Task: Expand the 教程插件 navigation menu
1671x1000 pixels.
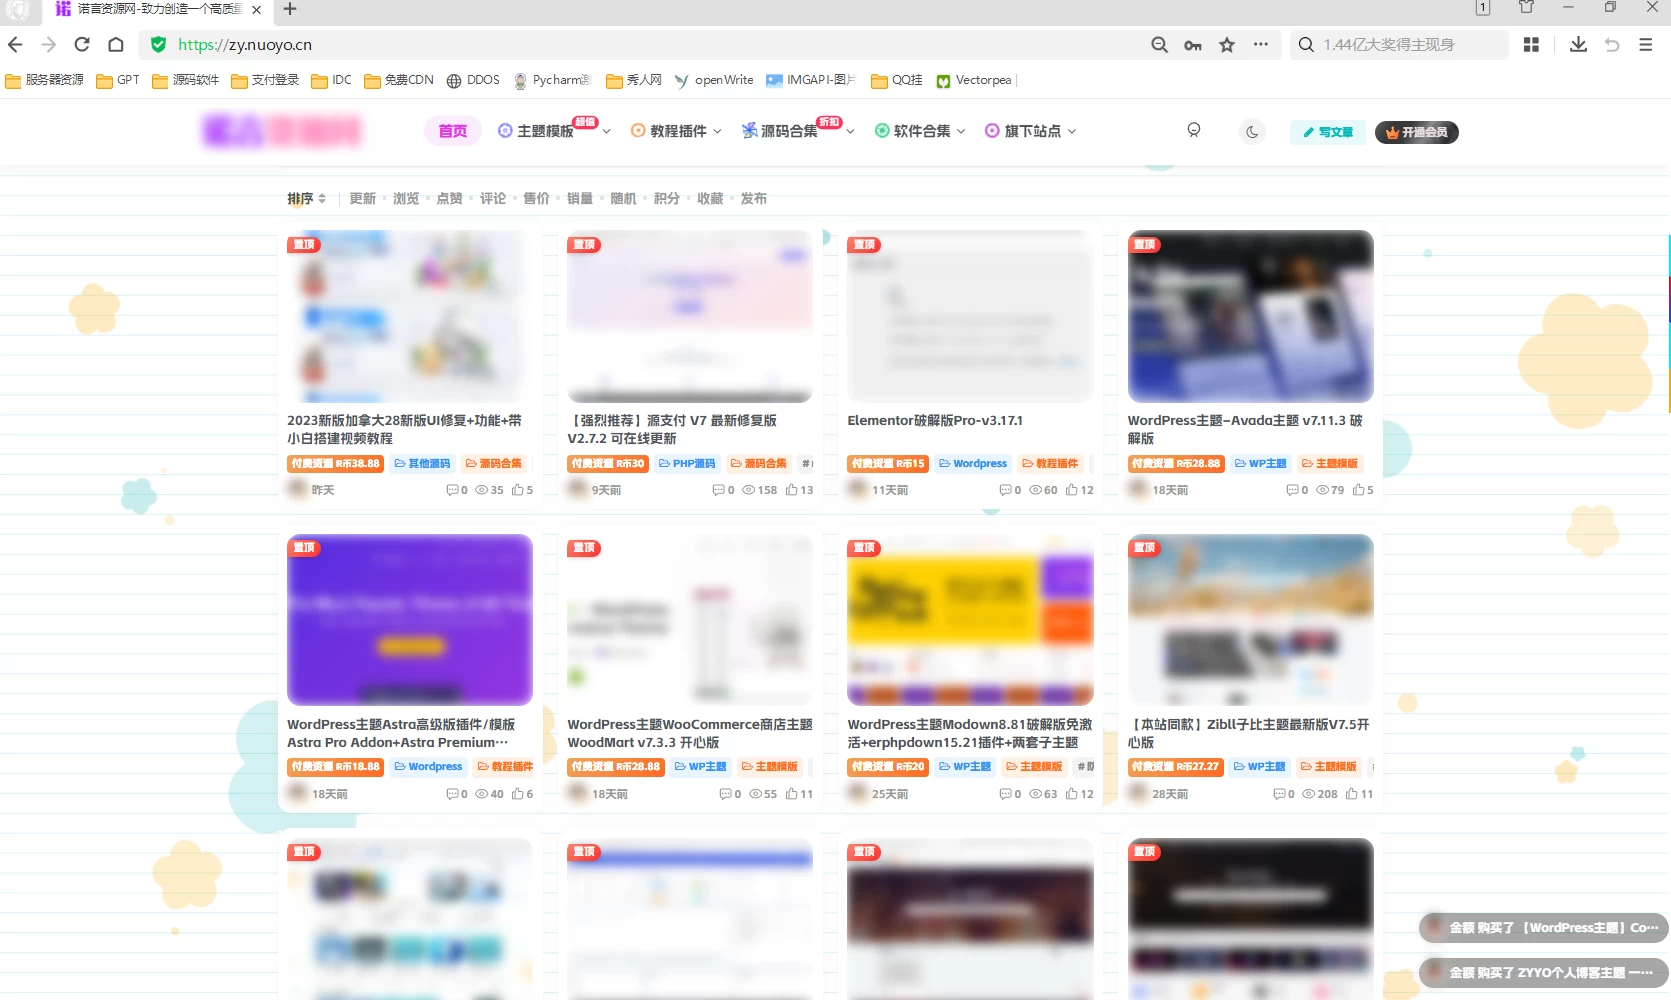Action: tap(676, 131)
